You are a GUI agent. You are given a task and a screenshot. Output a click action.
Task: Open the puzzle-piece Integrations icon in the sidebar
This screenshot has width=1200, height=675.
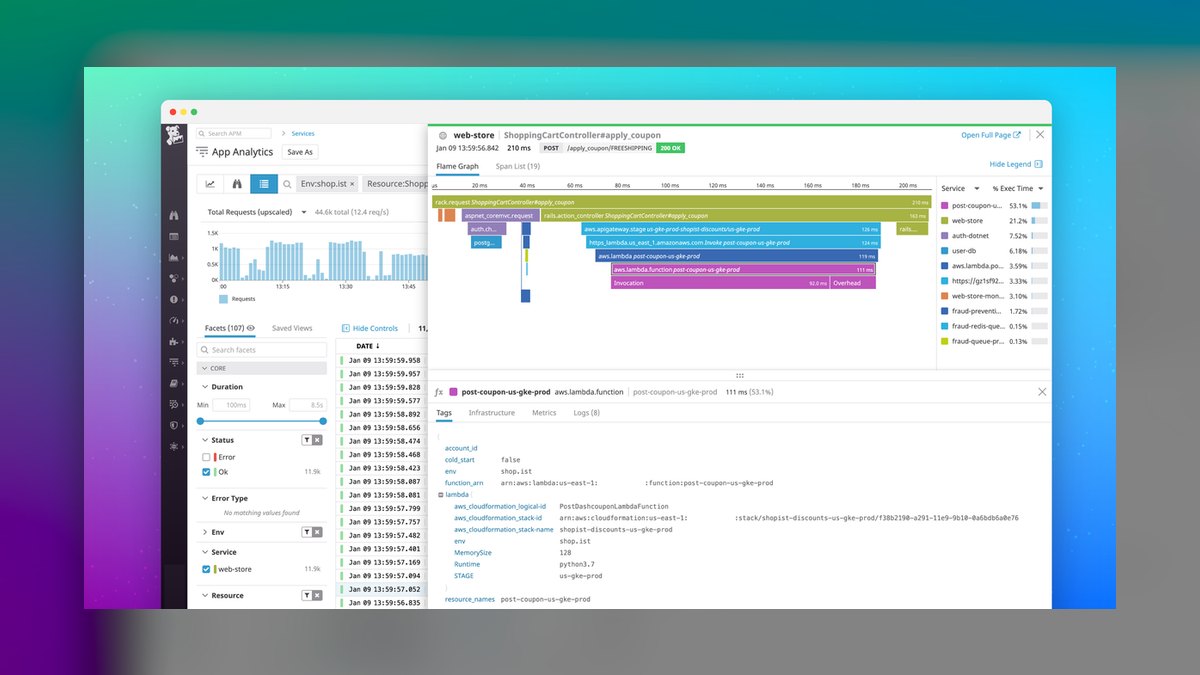[x=174, y=341]
